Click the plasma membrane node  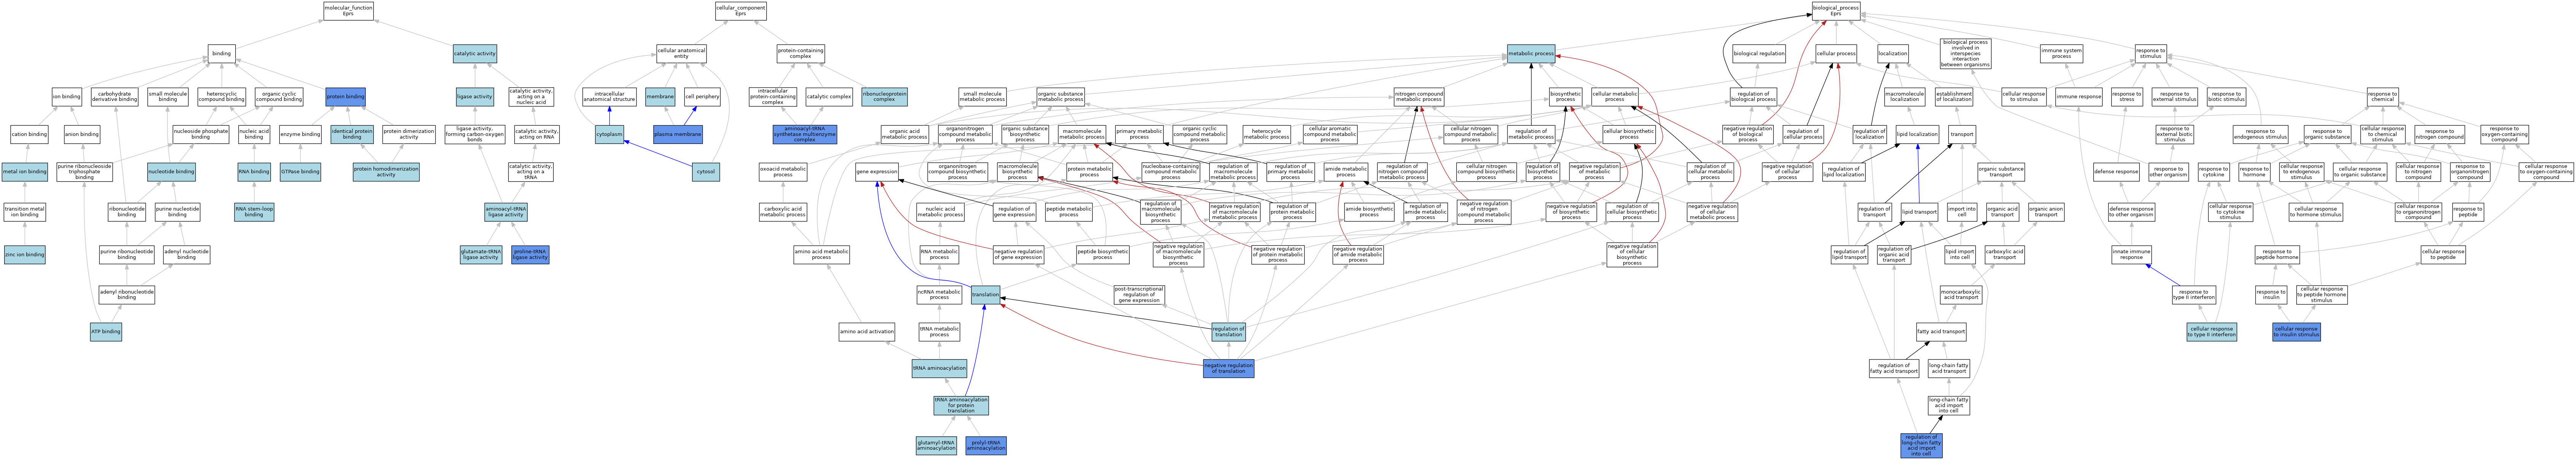678,134
